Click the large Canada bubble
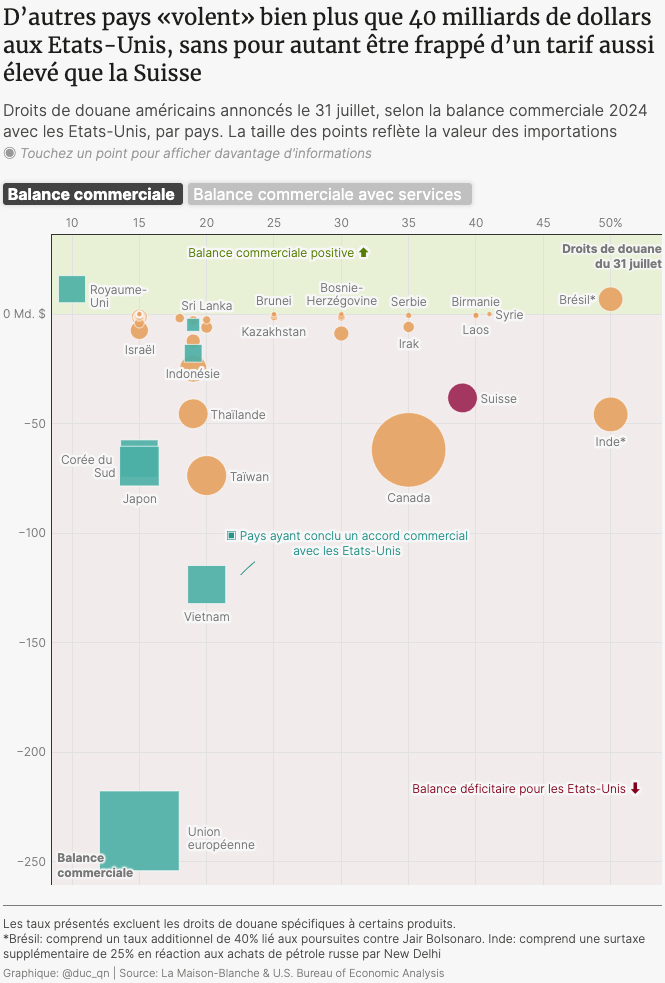This screenshot has height=983, width=665. [x=408, y=451]
